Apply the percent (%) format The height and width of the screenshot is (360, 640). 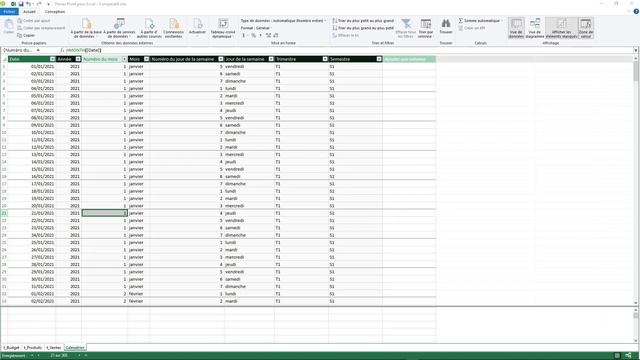pyautogui.click(x=253, y=36)
